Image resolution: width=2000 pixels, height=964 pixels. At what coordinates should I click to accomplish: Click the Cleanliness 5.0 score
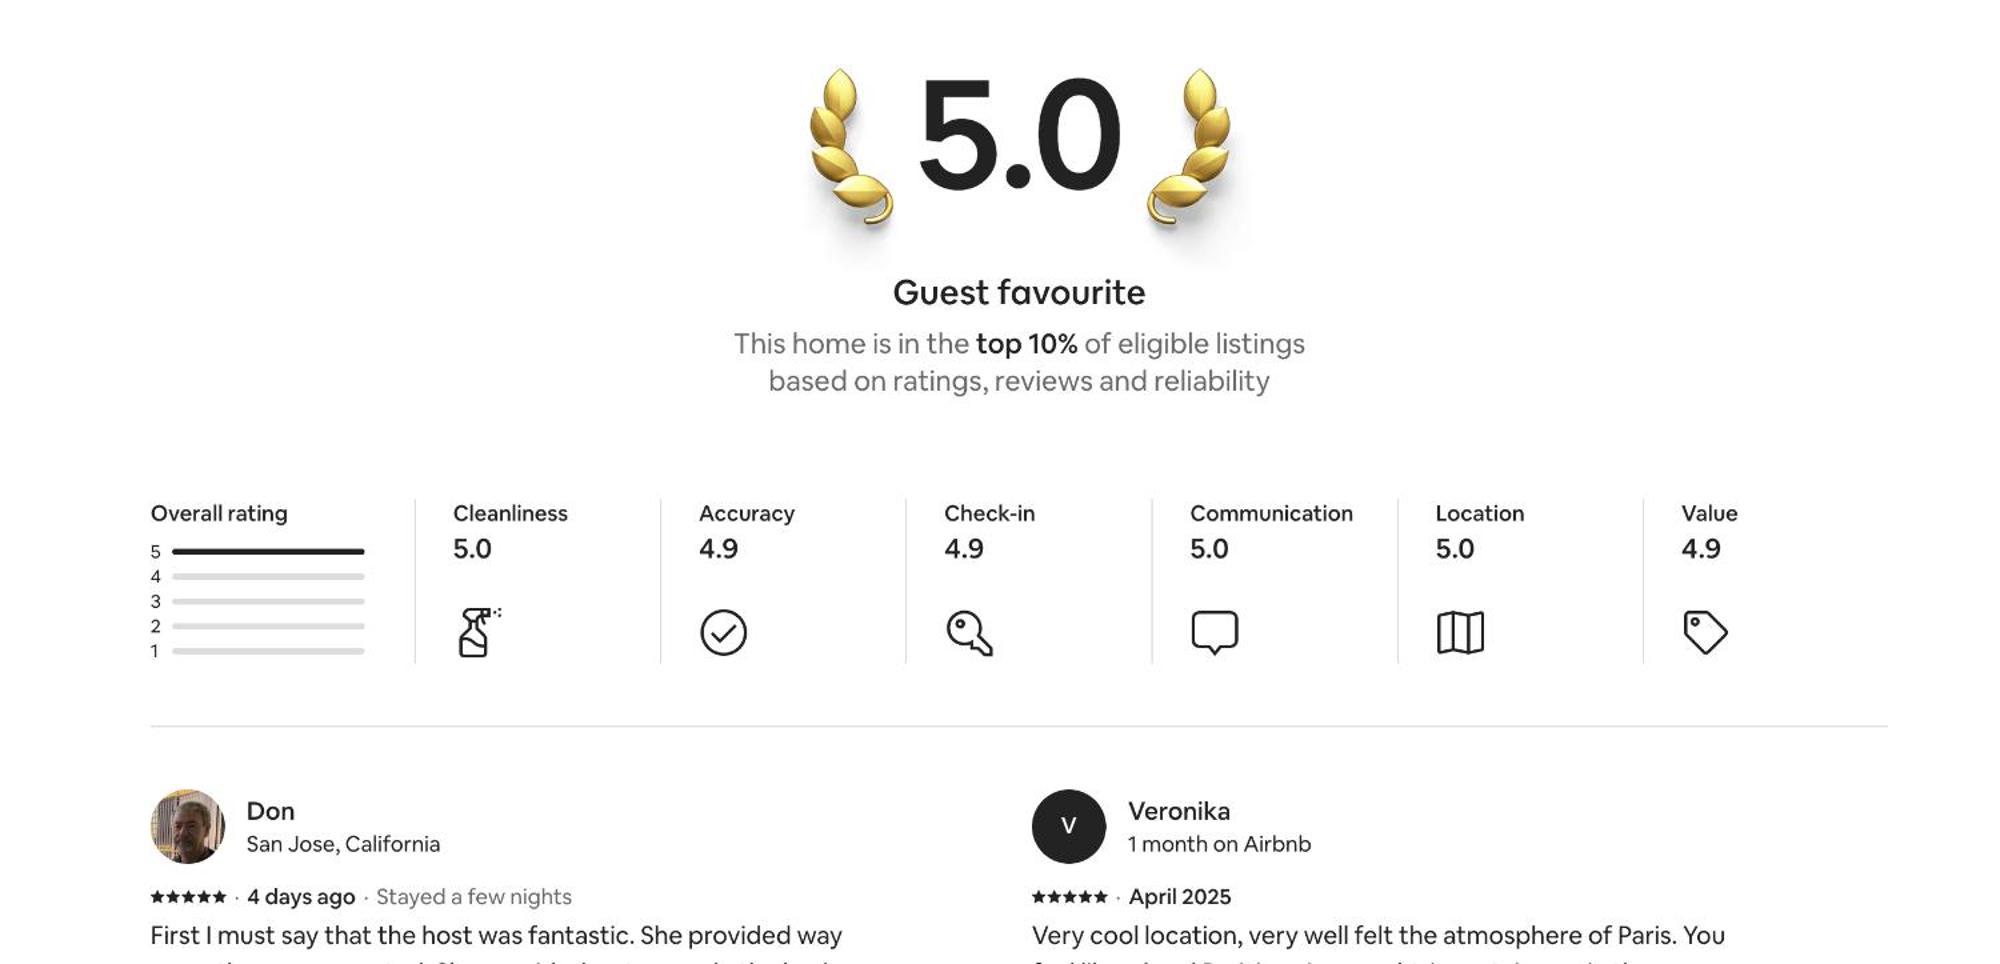pos(472,549)
